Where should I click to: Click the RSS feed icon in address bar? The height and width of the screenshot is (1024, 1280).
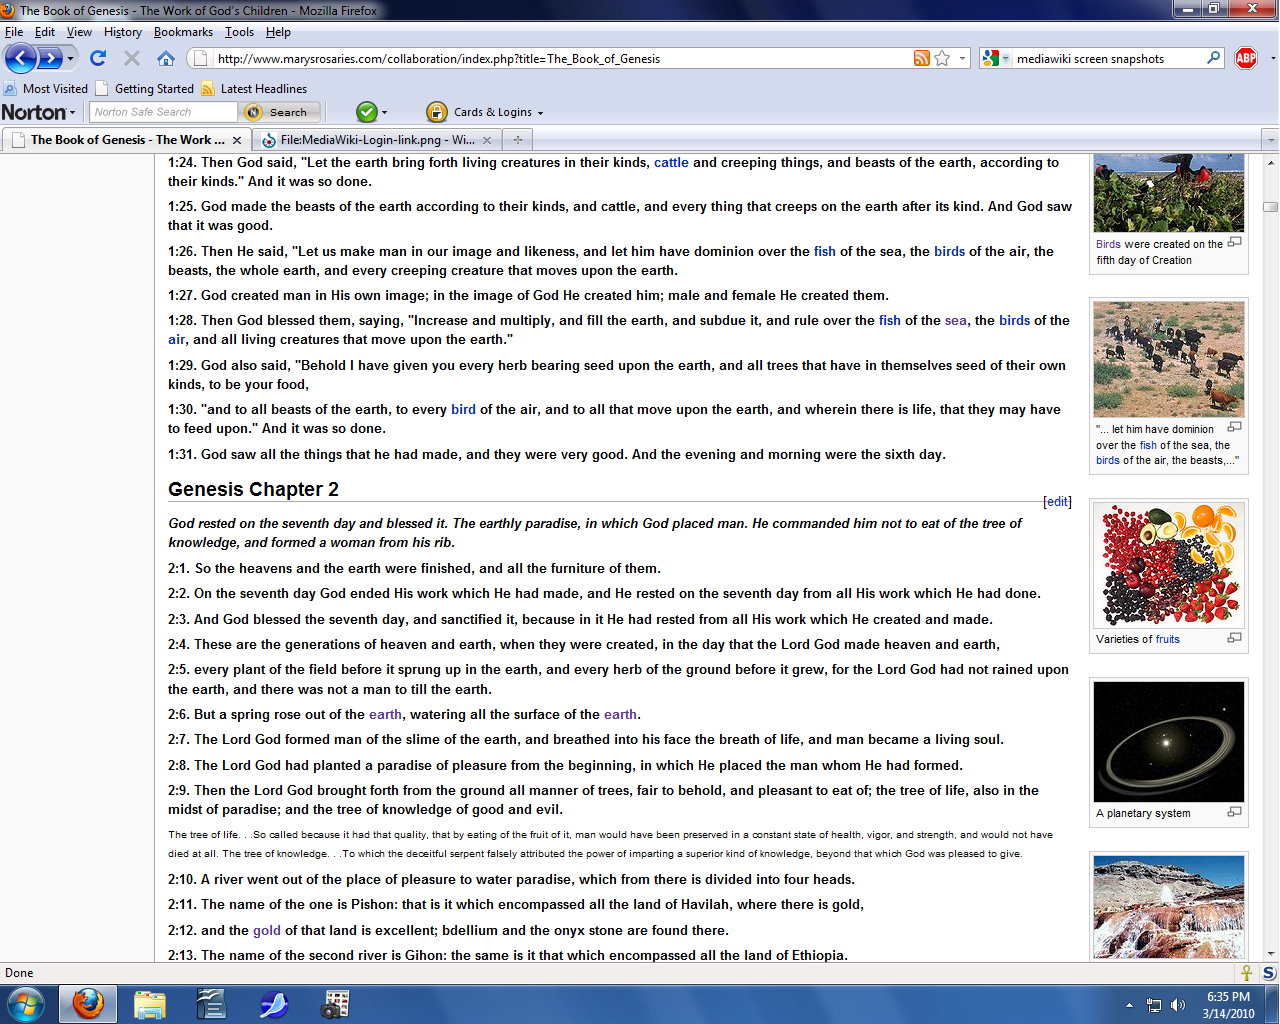click(921, 58)
